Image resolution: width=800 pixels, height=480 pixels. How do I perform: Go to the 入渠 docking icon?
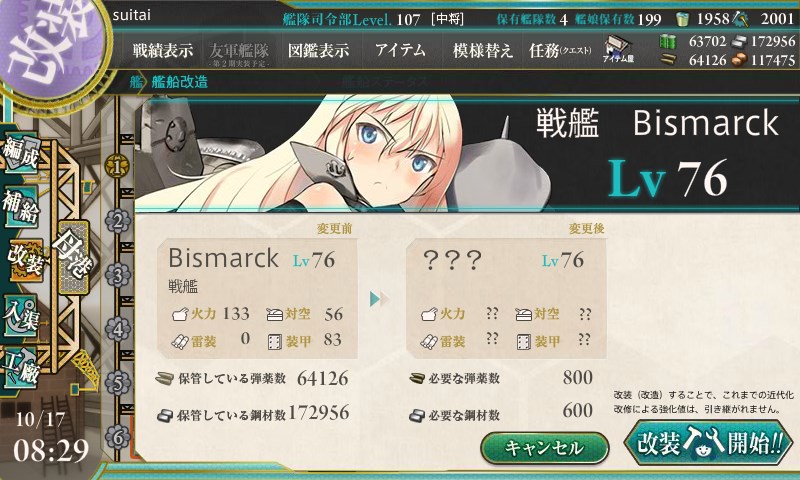click(x=21, y=315)
